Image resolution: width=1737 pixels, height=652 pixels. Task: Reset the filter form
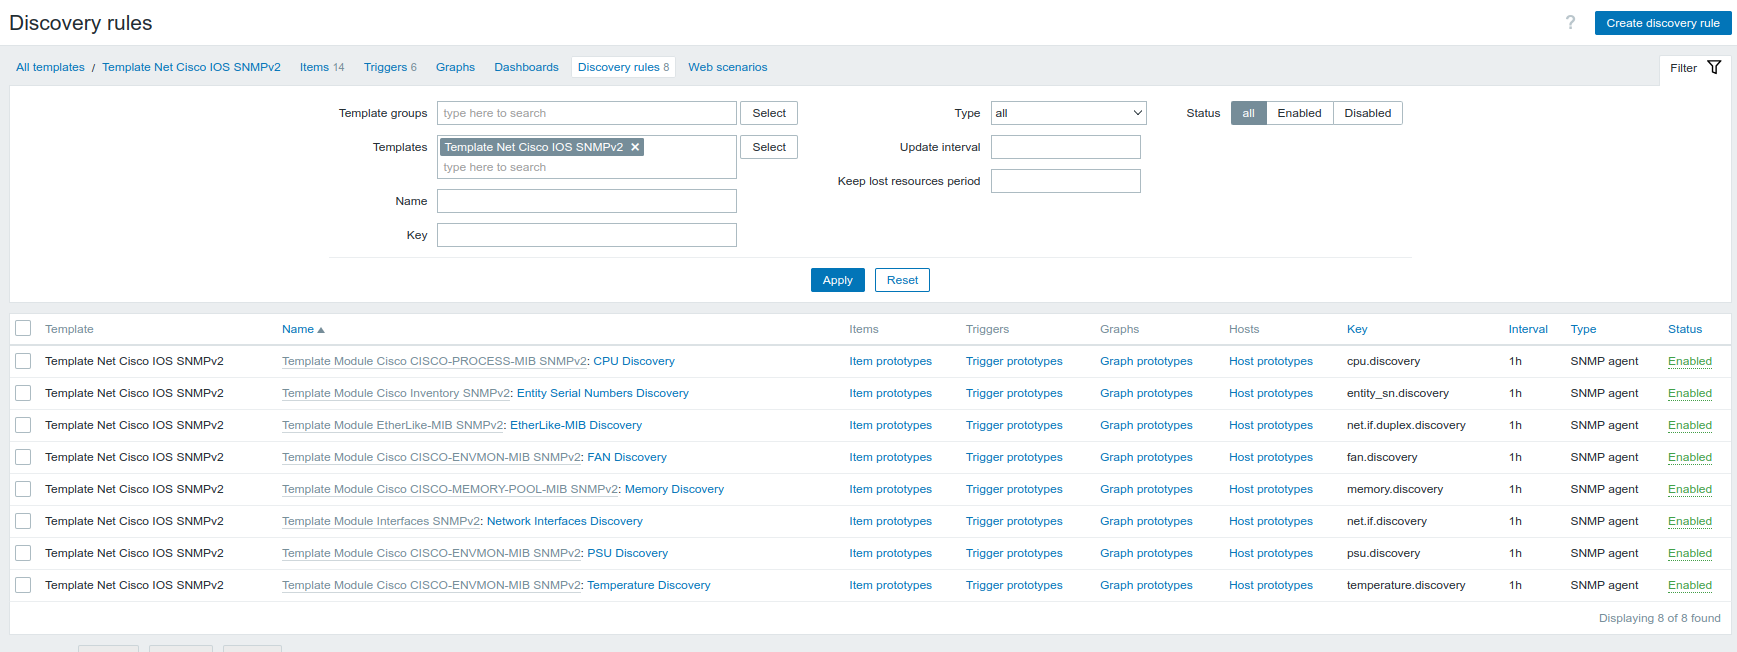click(x=902, y=280)
